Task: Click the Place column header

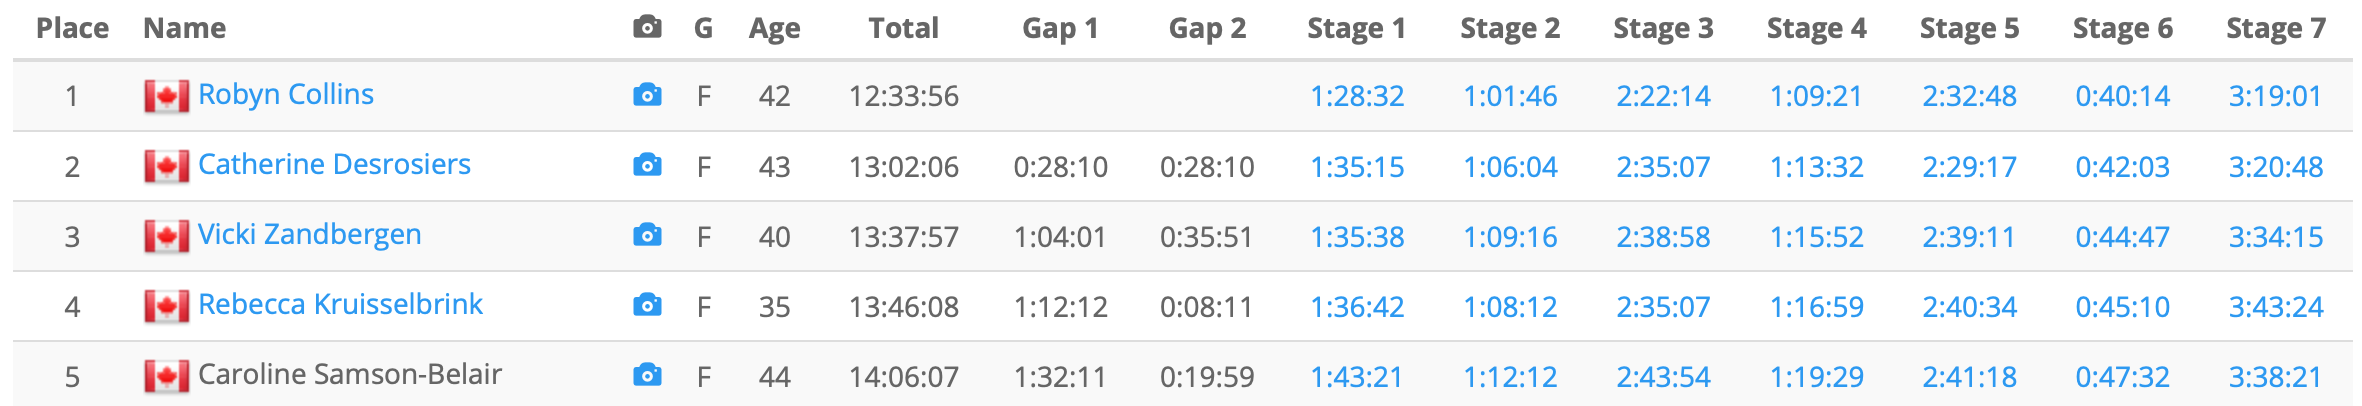Action: [72, 28]
